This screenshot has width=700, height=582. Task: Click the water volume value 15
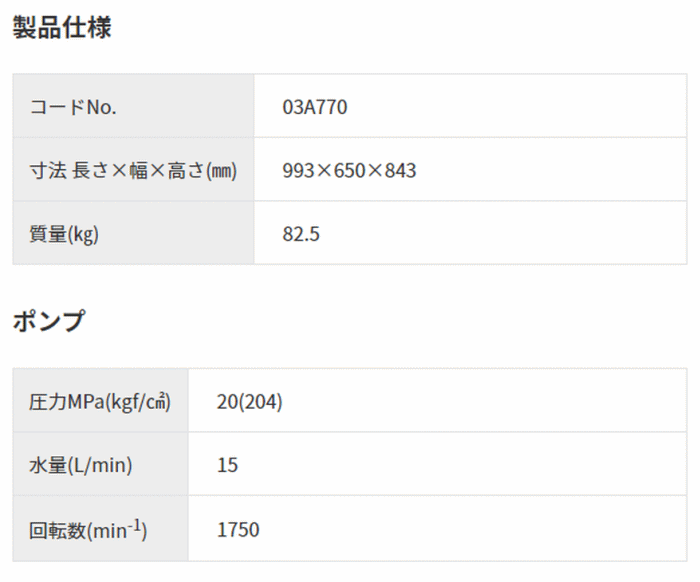(x=227, y=465)
